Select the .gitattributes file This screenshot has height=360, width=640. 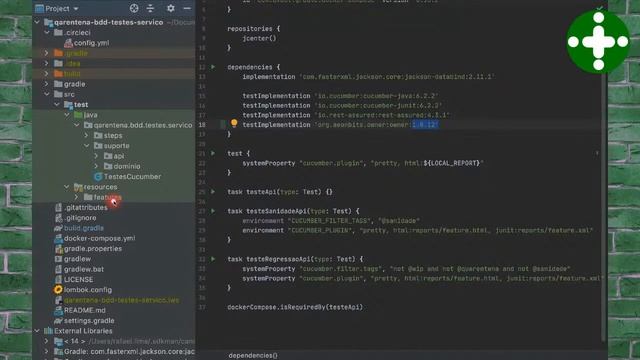coord(86,207)
